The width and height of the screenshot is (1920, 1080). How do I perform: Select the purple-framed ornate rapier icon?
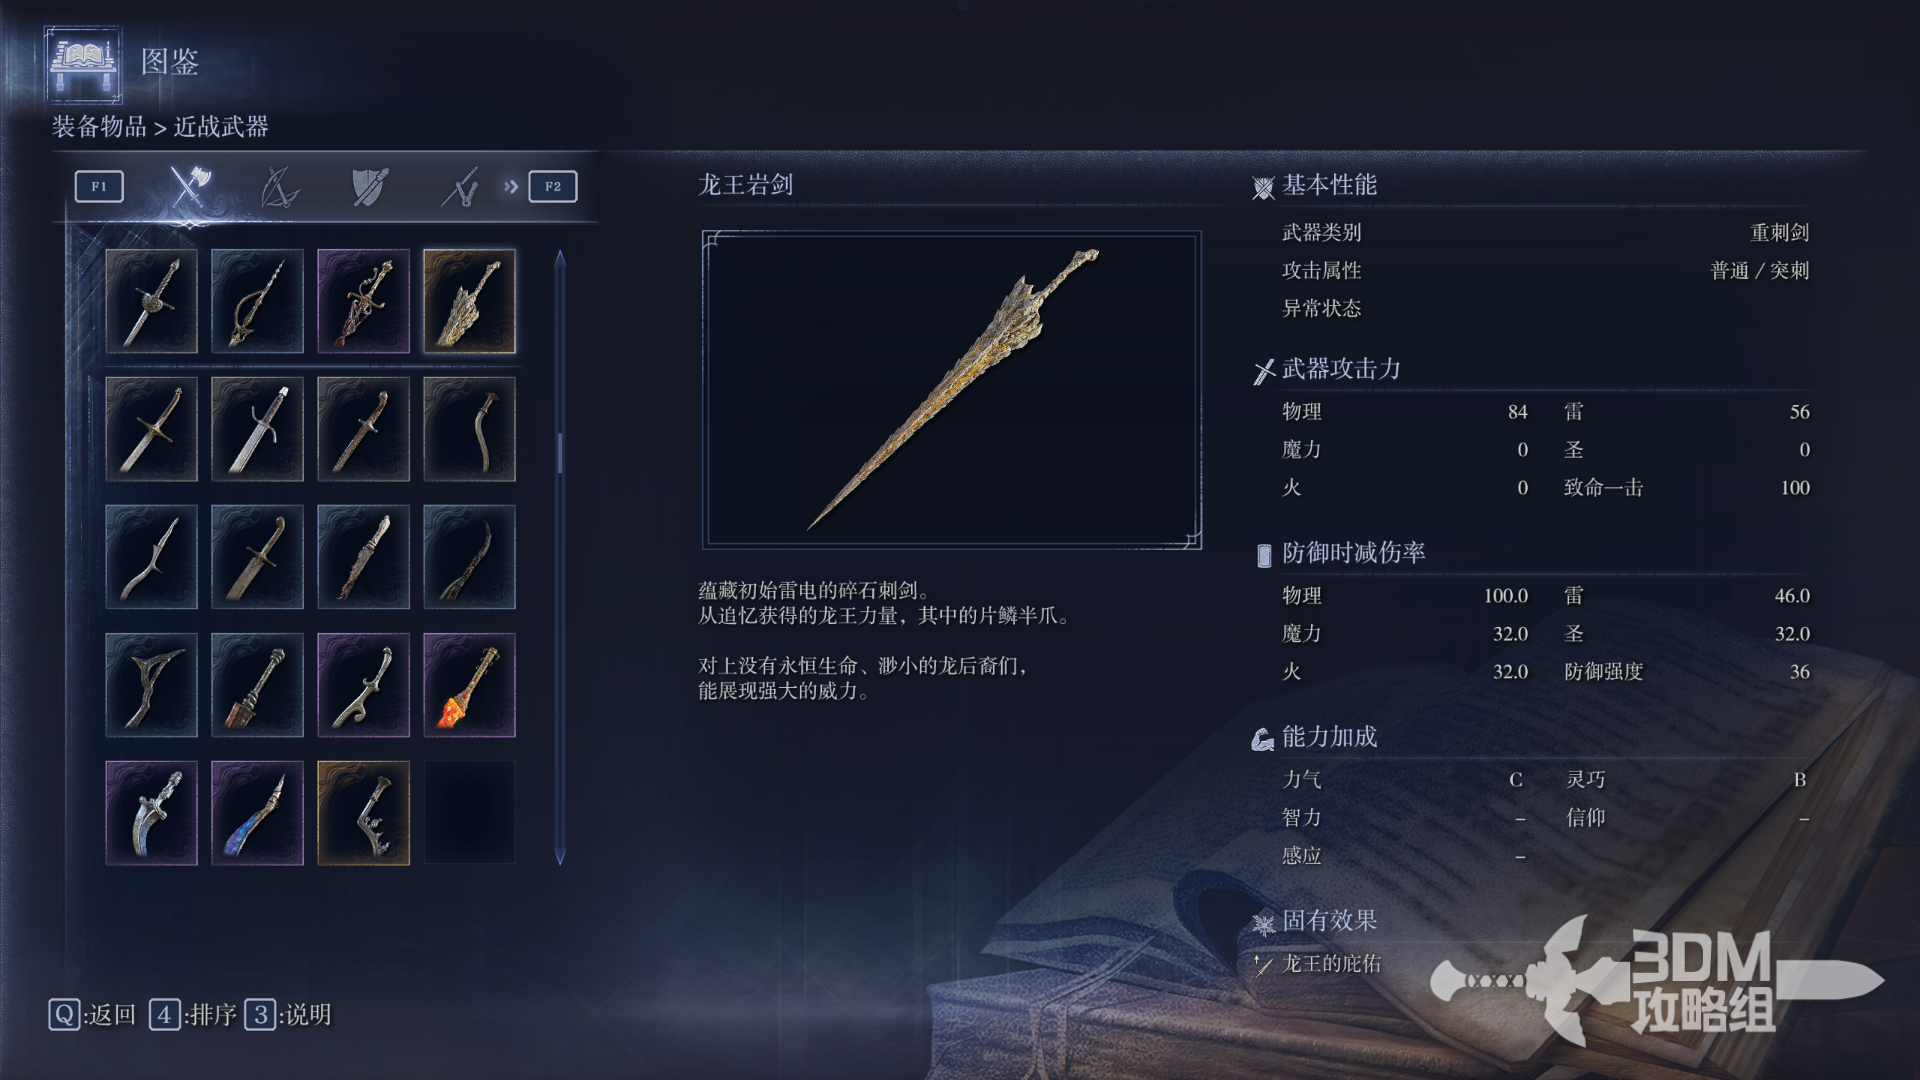pyautogui.click(x=363, y=301)
